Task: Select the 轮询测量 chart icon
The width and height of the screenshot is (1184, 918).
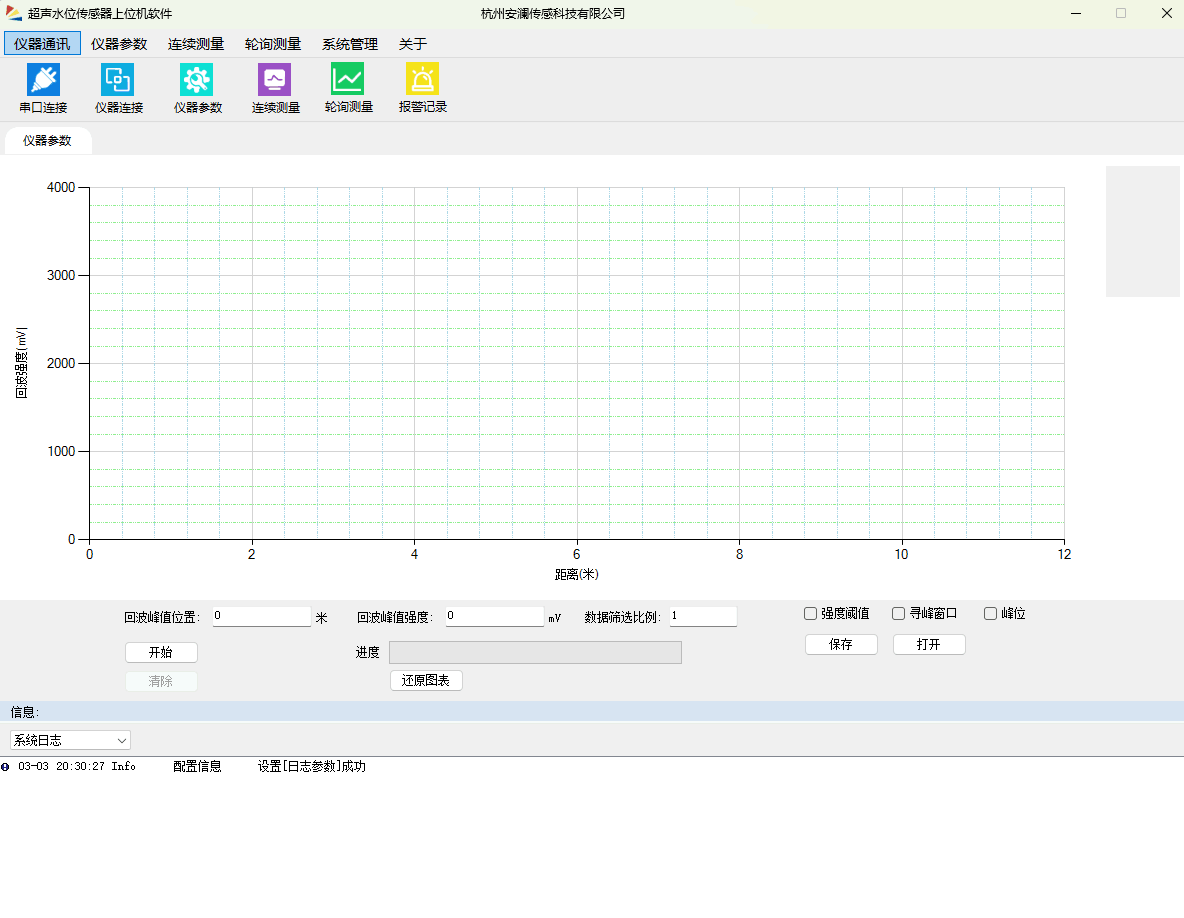Action: [x=348, y=80]
